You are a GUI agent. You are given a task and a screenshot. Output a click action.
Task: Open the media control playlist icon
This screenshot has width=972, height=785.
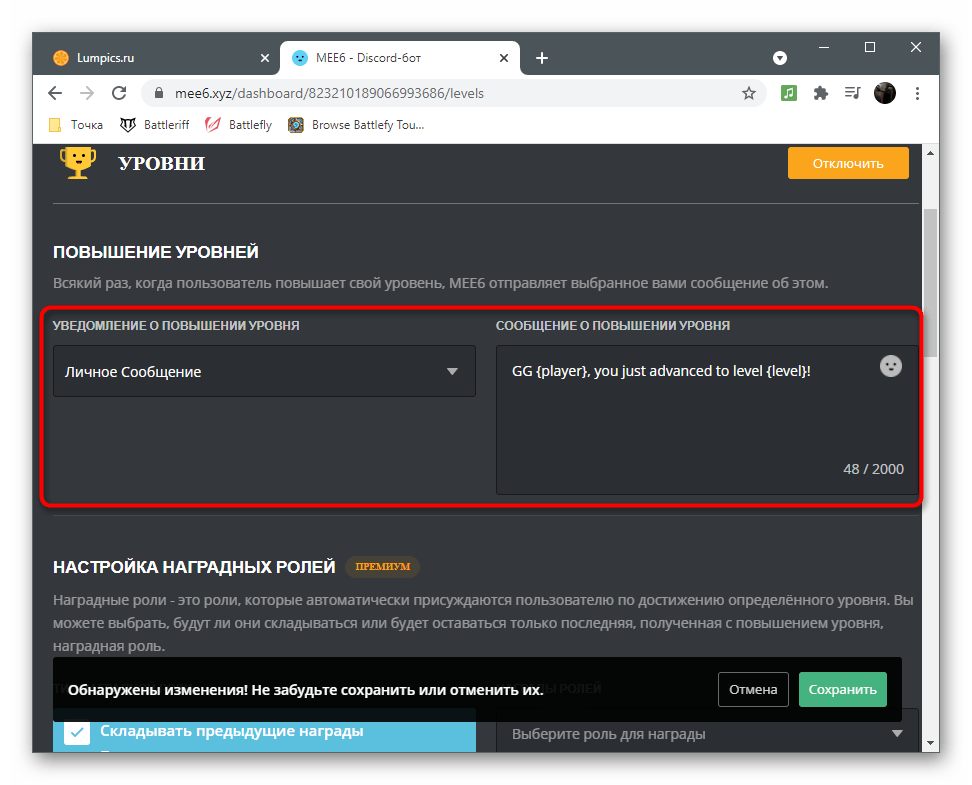click(852, 93)
